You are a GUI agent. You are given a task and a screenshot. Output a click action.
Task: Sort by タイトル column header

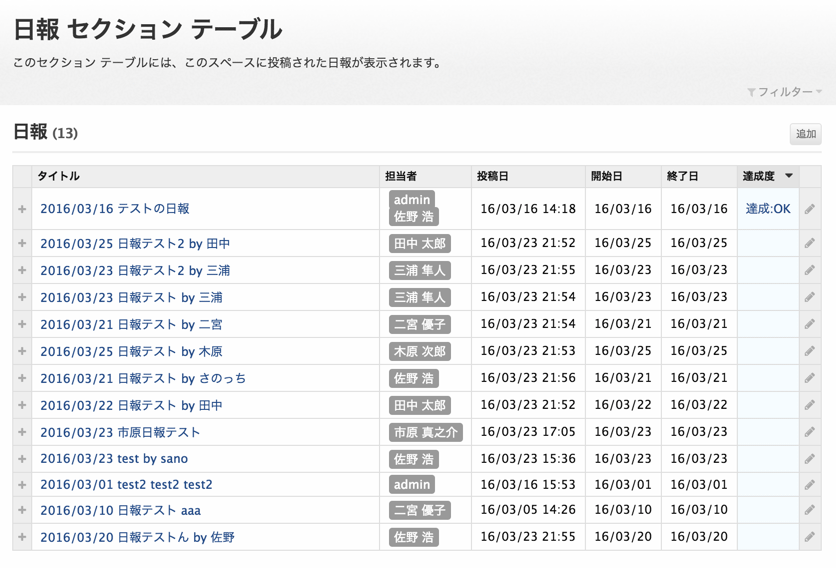point(58,176)
